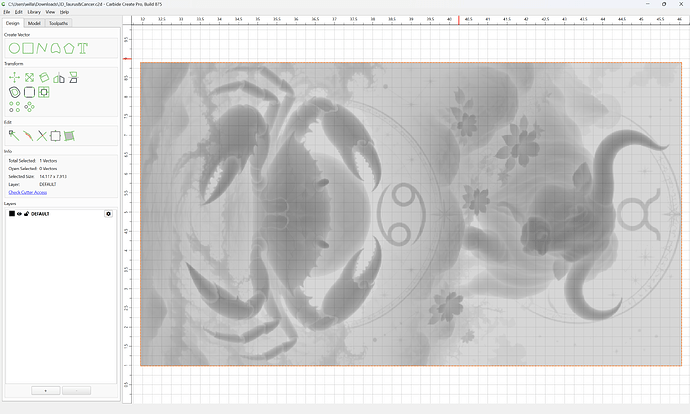This screenshot has width=690, height=414.
Task: Switch to the Design tab
Action: 12,23
